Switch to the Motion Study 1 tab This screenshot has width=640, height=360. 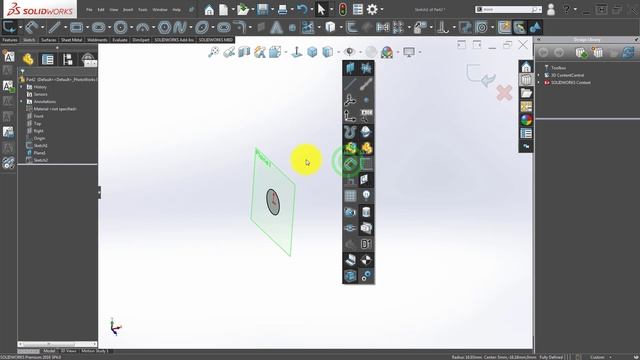coord(95,351)
